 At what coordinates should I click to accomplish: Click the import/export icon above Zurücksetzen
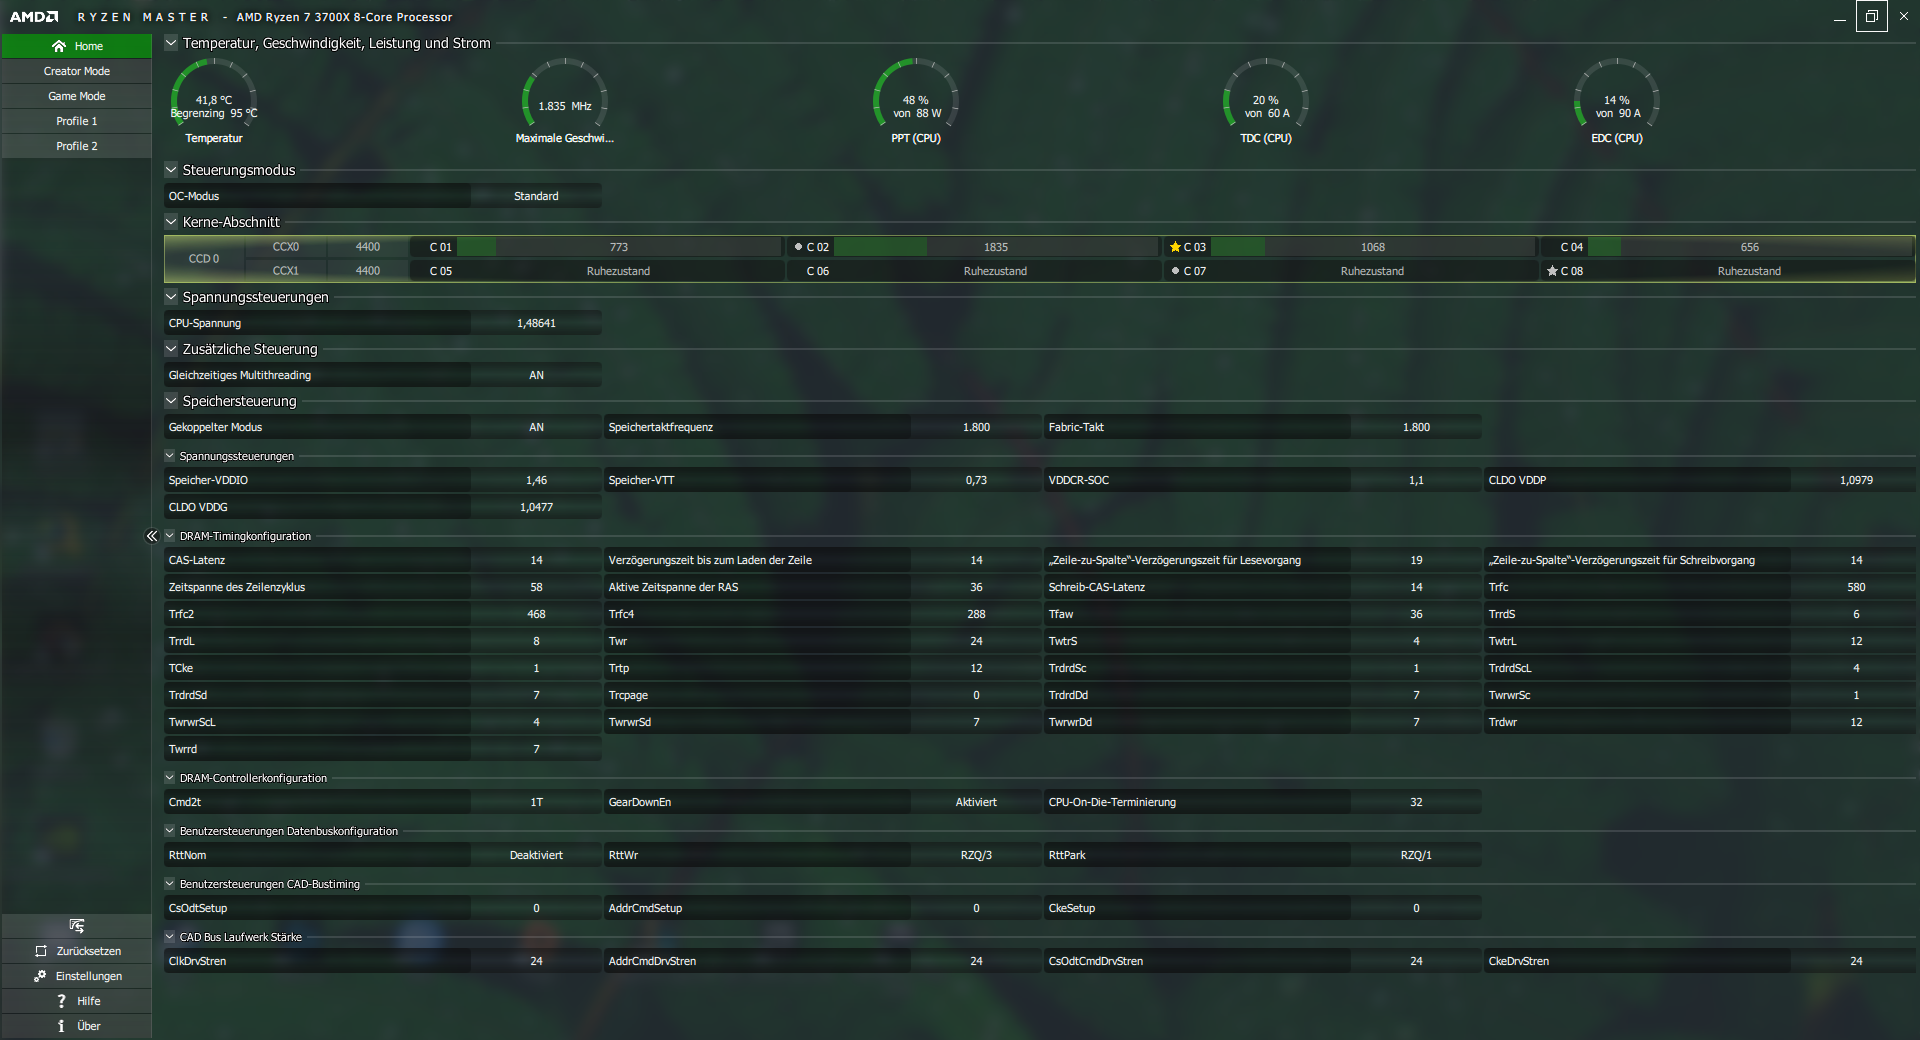77,926
